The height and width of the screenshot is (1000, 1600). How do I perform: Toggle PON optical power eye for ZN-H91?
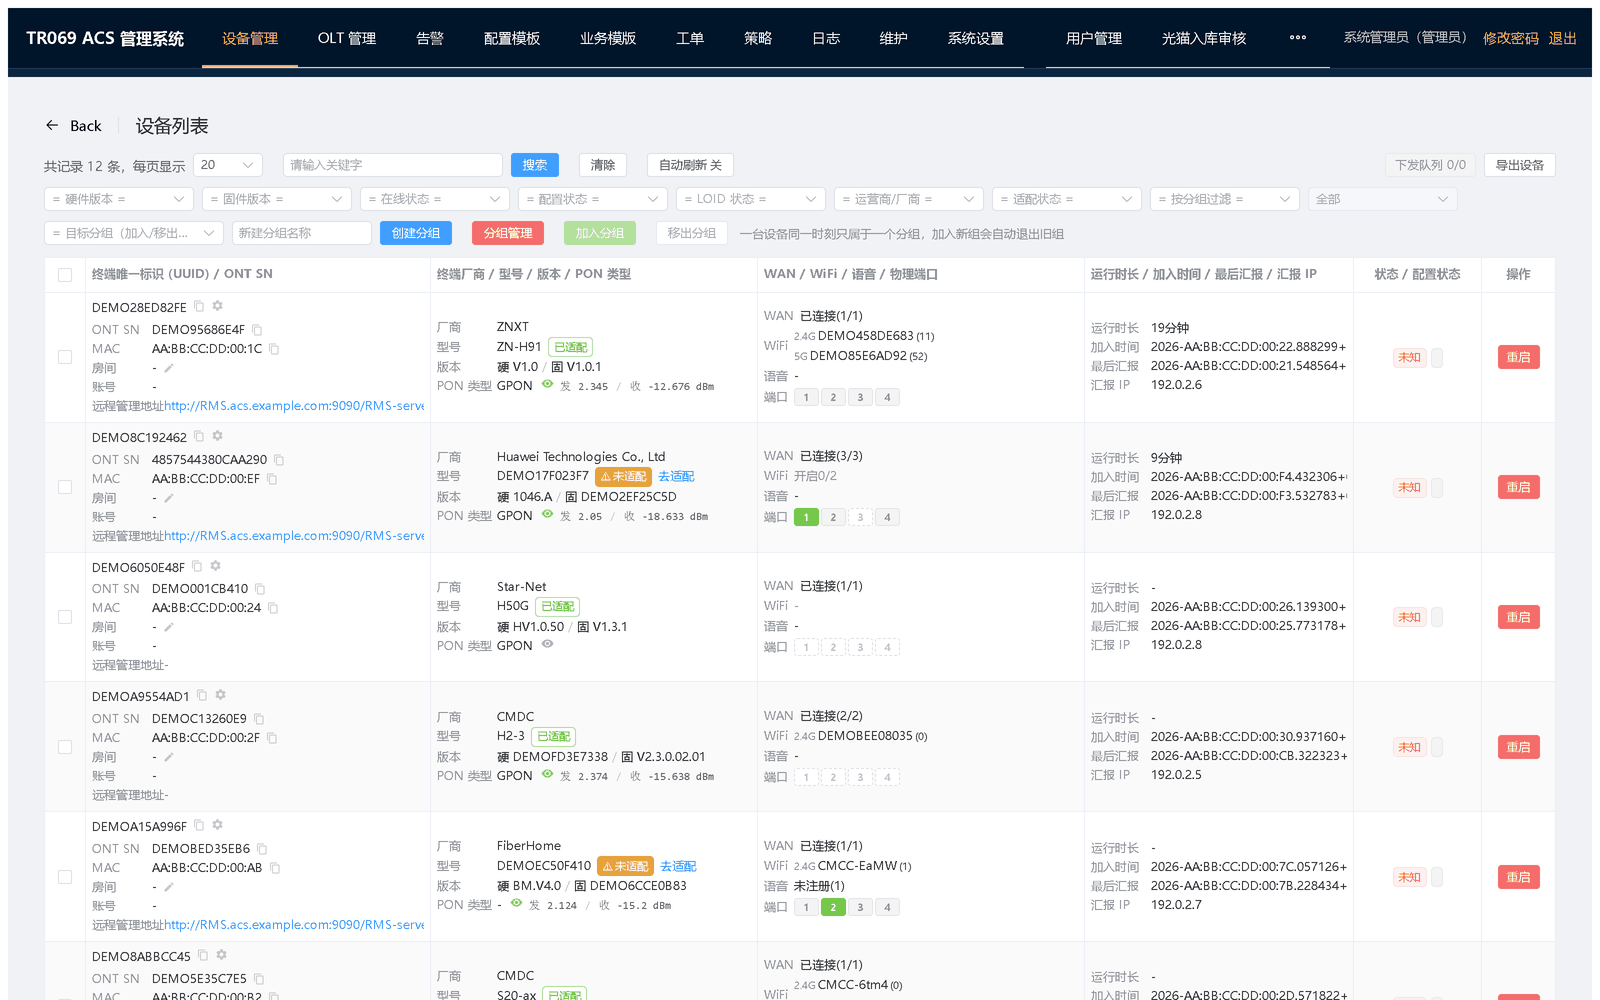tap(547, 384)
